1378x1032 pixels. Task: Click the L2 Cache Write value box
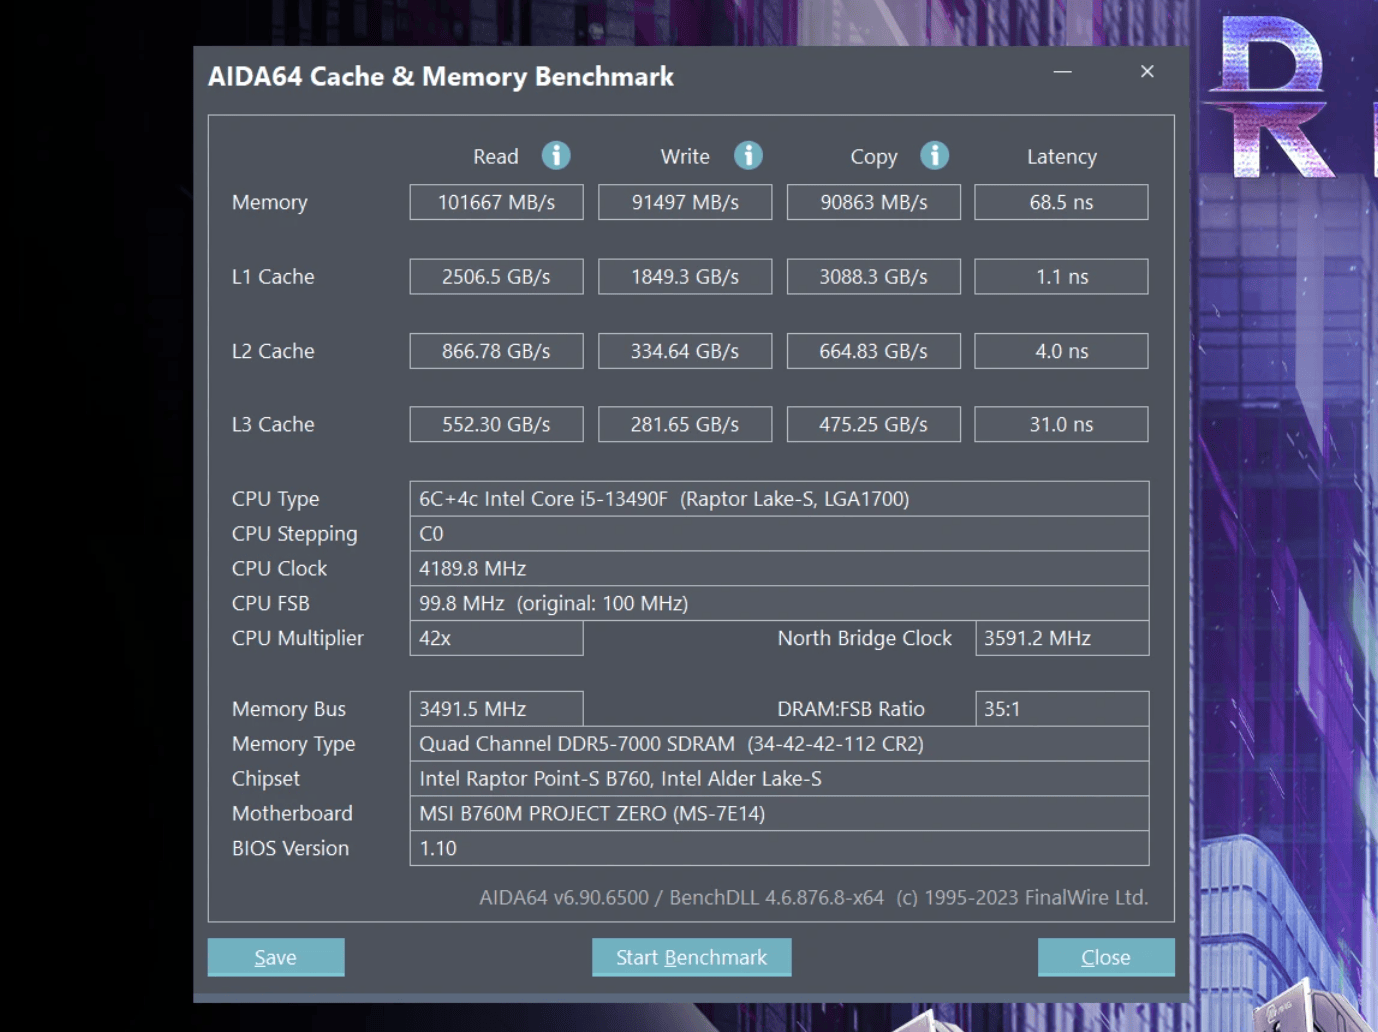pyautogui.click(x=685, y=351)
